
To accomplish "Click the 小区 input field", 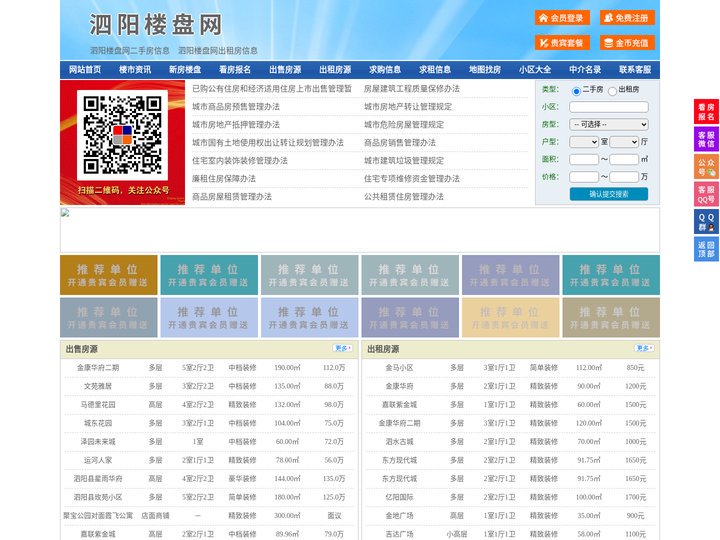I will point(609,107).
